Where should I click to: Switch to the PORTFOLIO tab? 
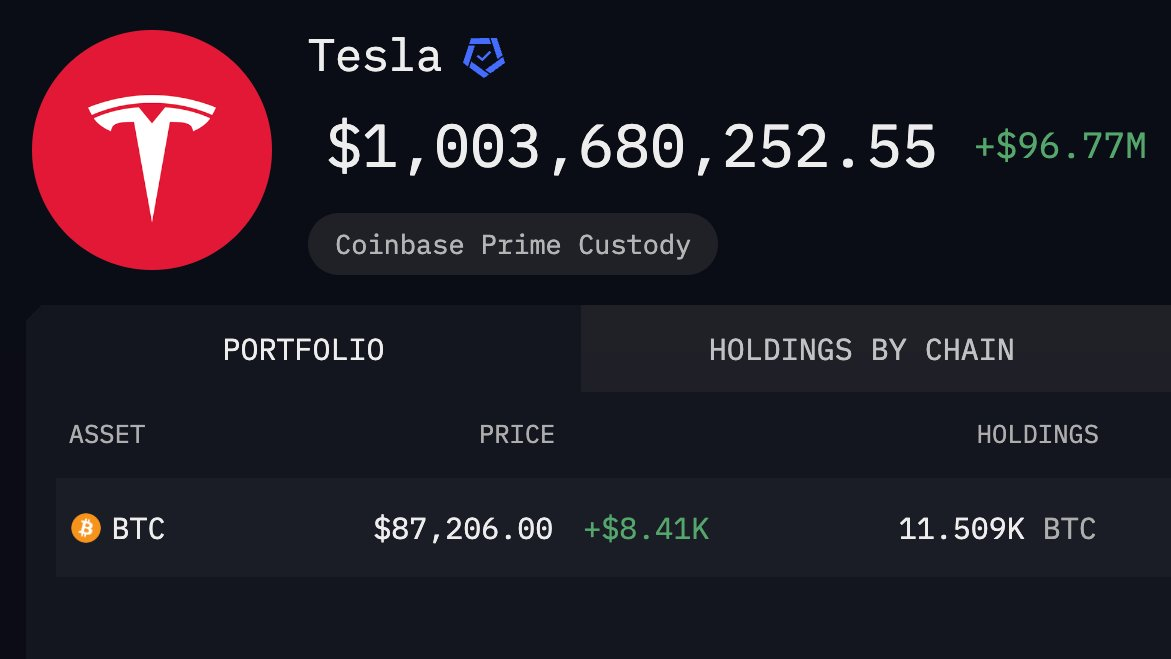point(303,349)
